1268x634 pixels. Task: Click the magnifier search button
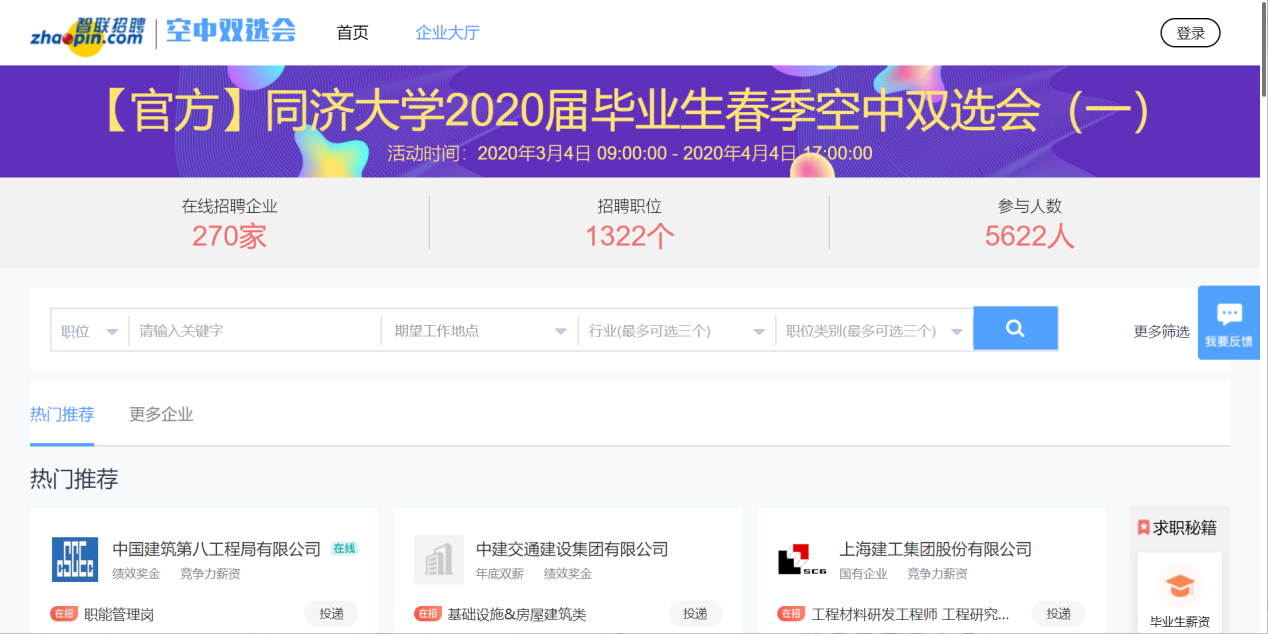click(1015, 328)
